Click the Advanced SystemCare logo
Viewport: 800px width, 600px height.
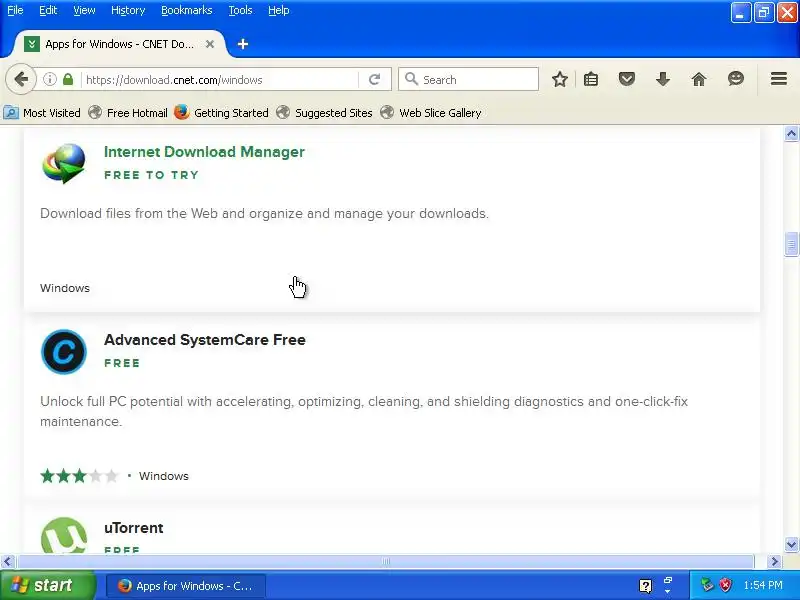tap(64, 352)
